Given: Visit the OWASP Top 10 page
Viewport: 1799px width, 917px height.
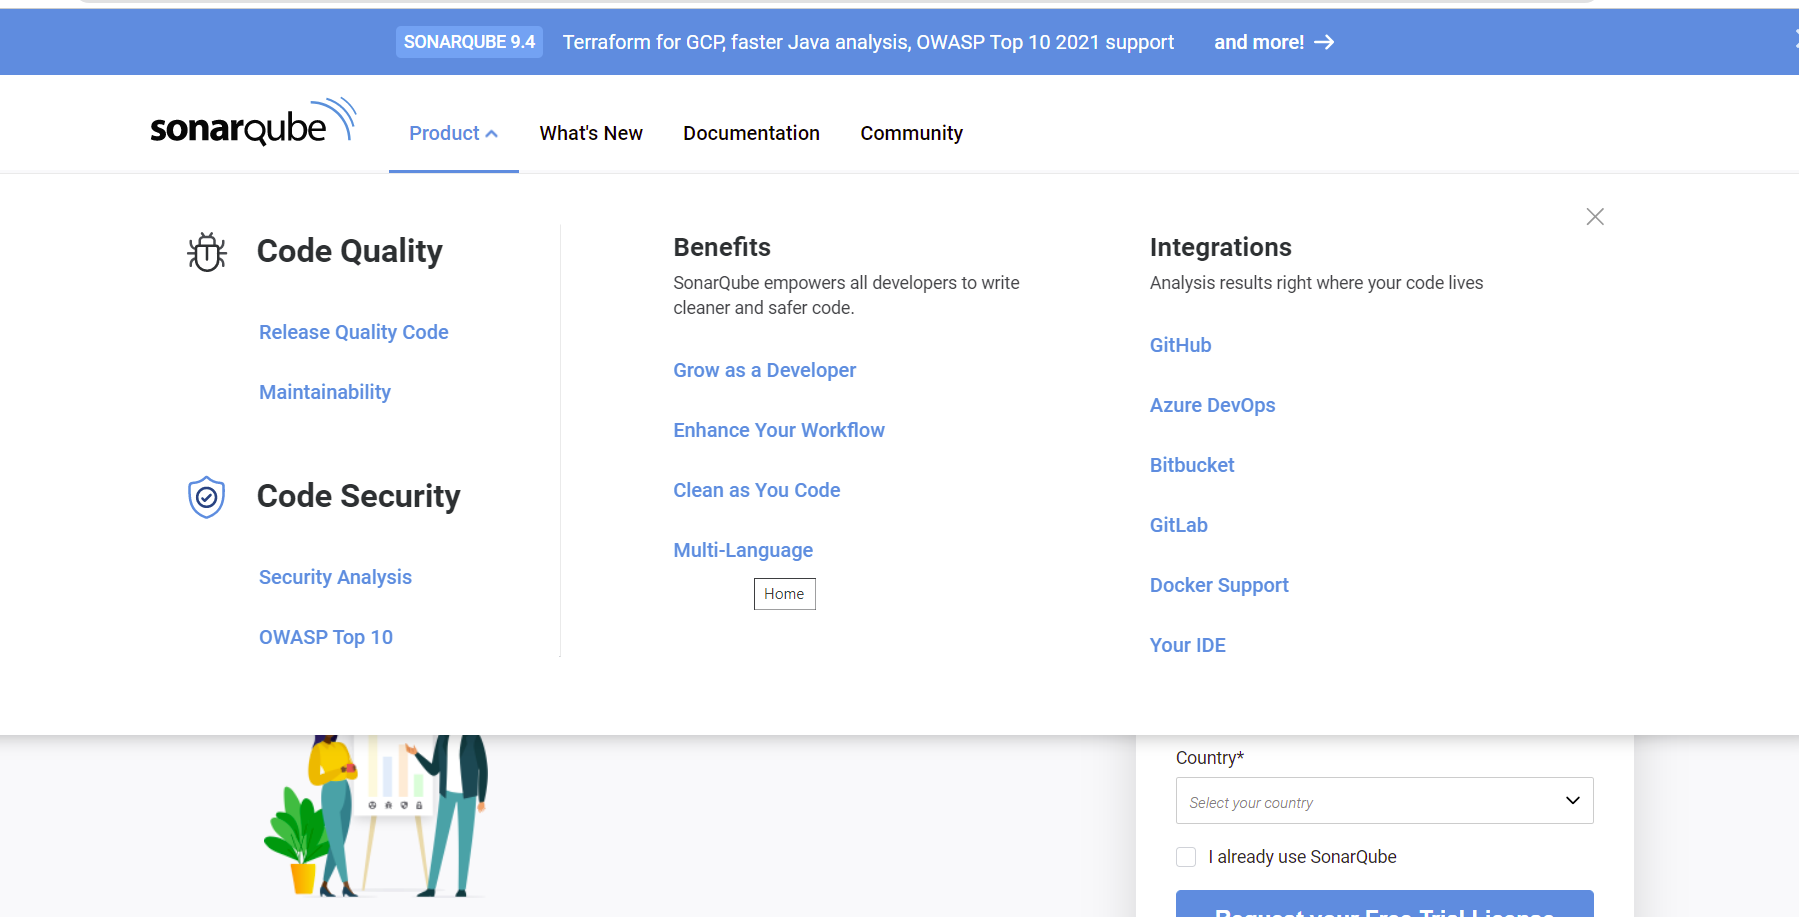Looking at the screenshot, I should [325, 637].
